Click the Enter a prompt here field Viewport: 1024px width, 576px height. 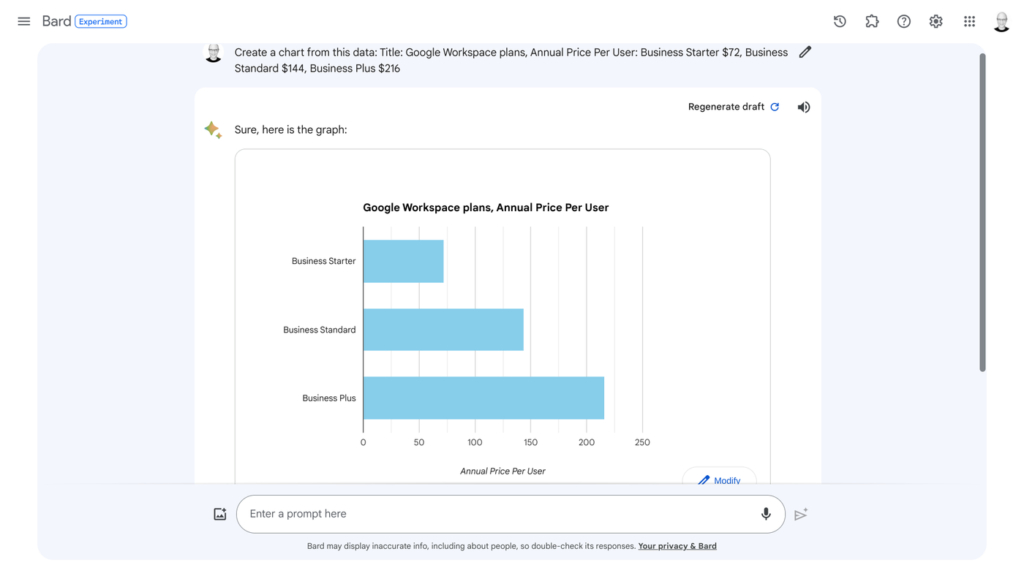(450, 513)
